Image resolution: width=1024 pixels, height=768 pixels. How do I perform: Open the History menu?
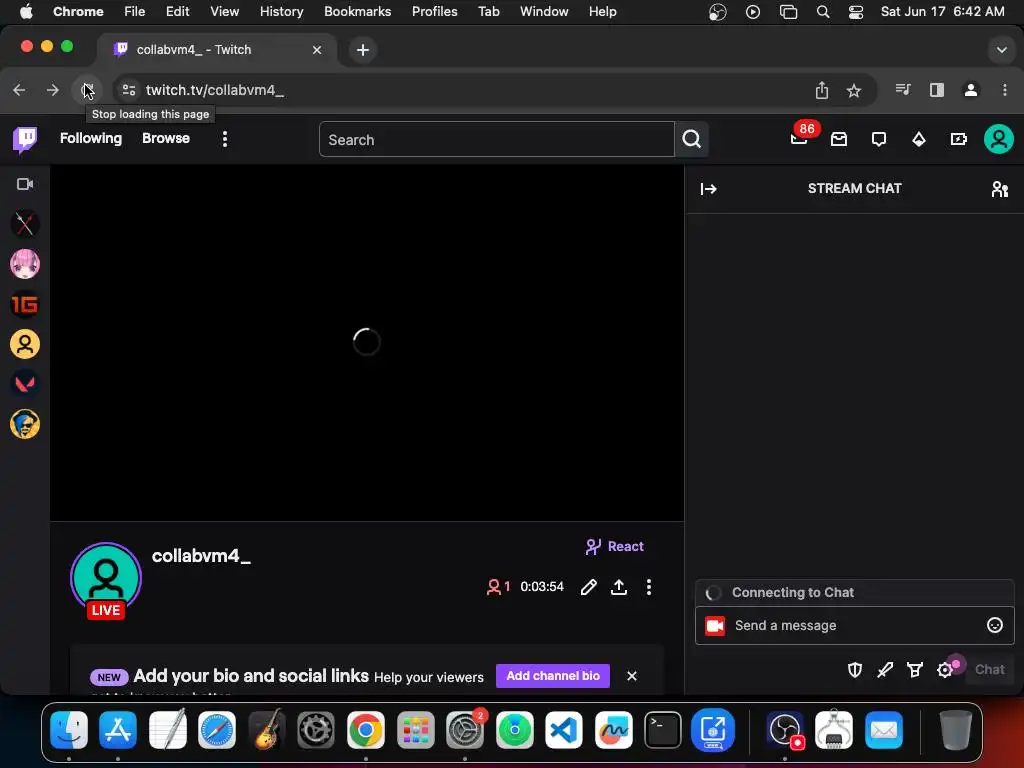pos(281,12)
